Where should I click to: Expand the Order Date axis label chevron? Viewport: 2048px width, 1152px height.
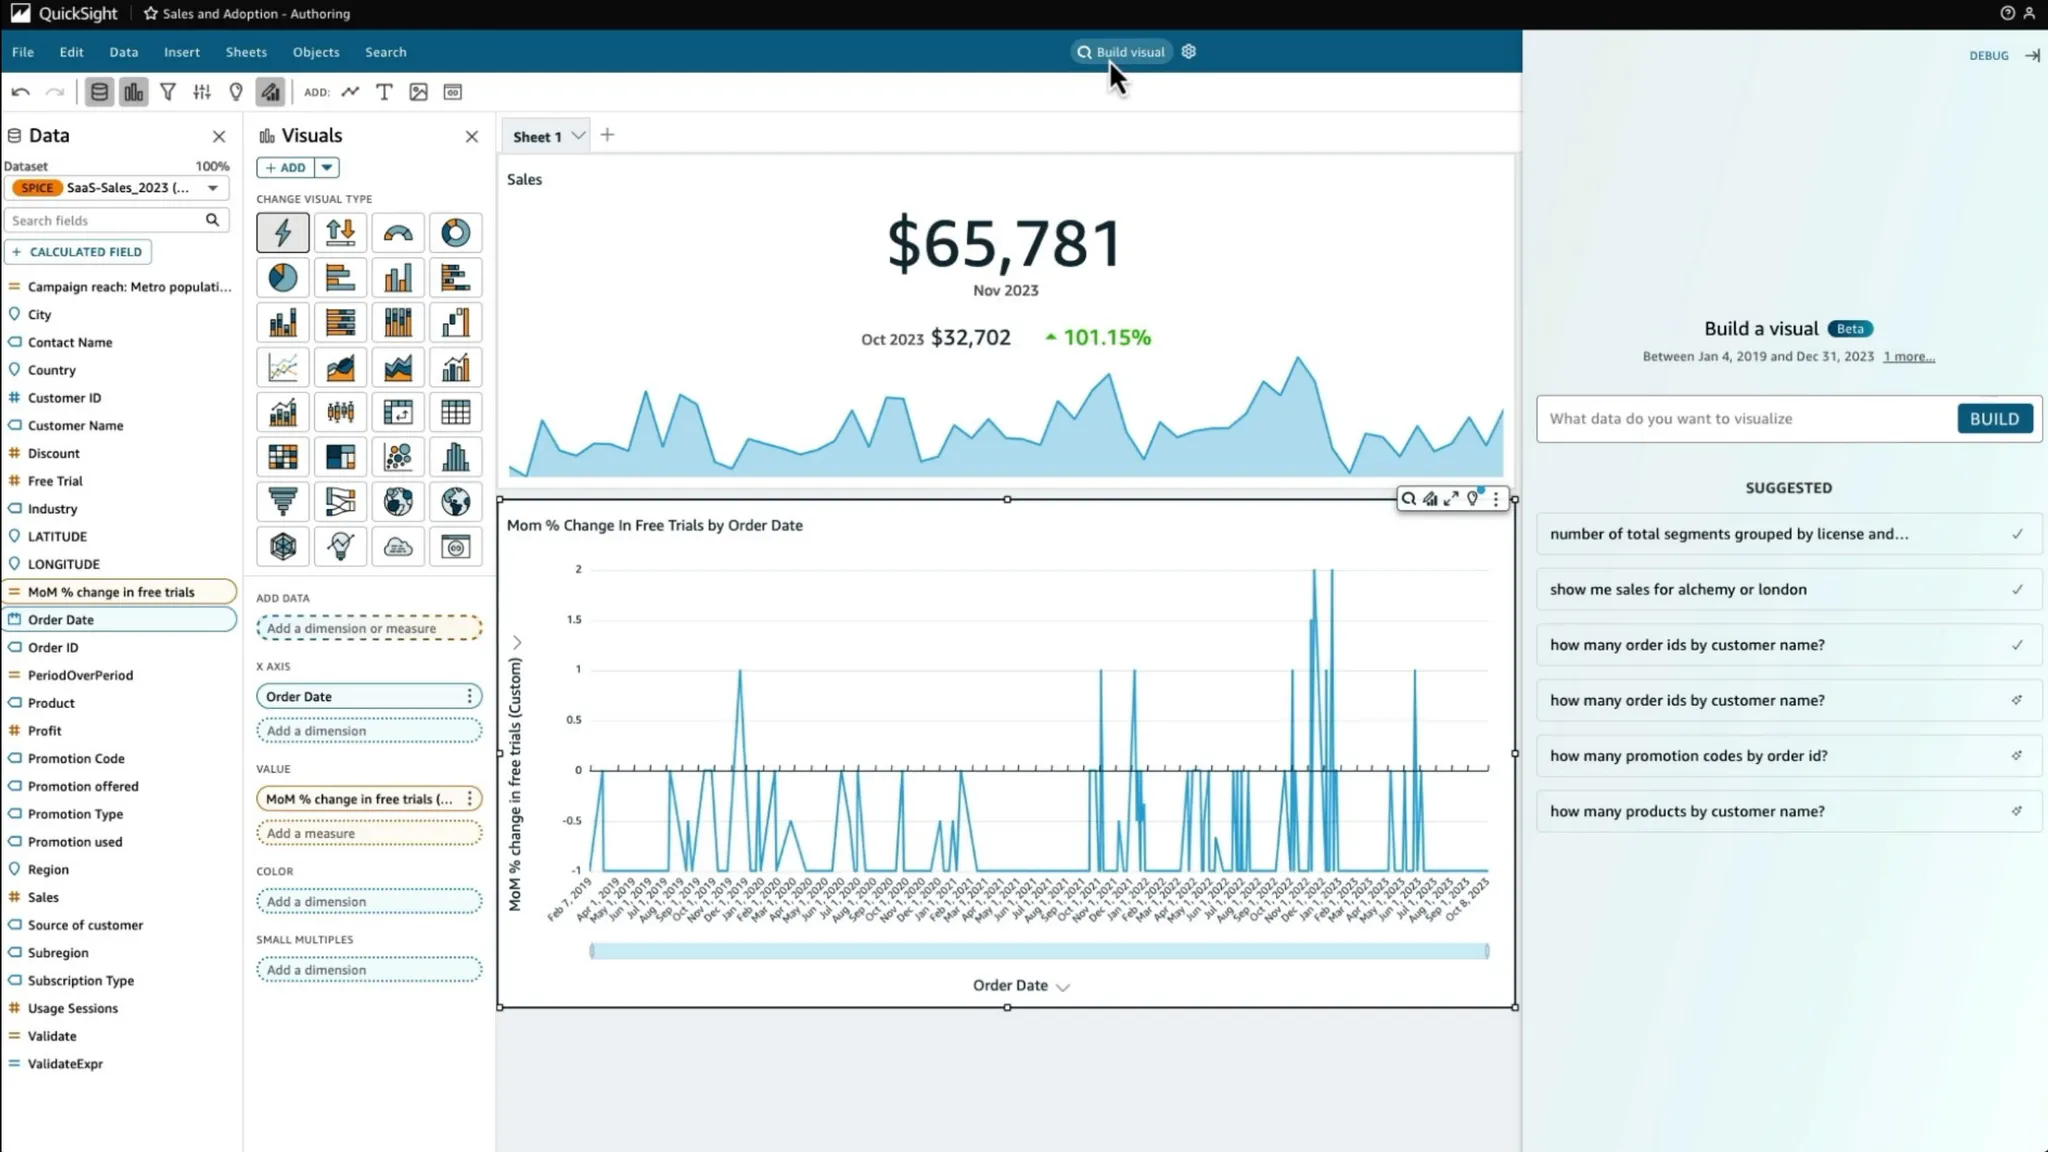(x=1063, y=987)
